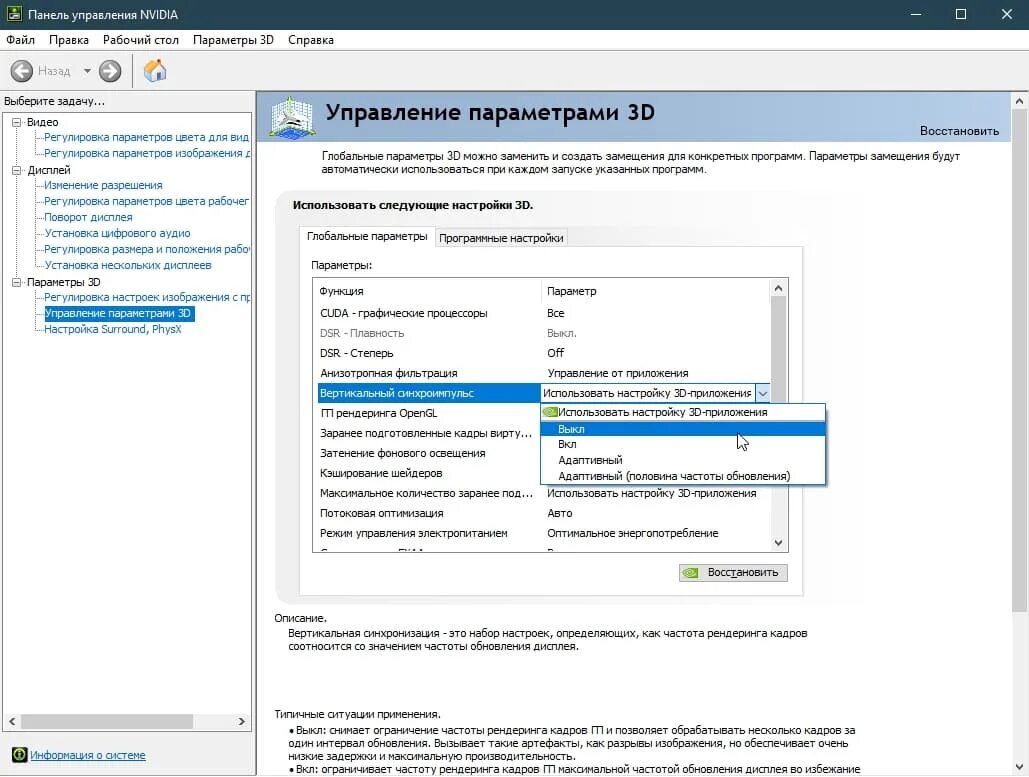Viewport: 1029px width, 777px height.
Task: Open Регулировка параметров изображения under Видео
Action: coord(147,153)
